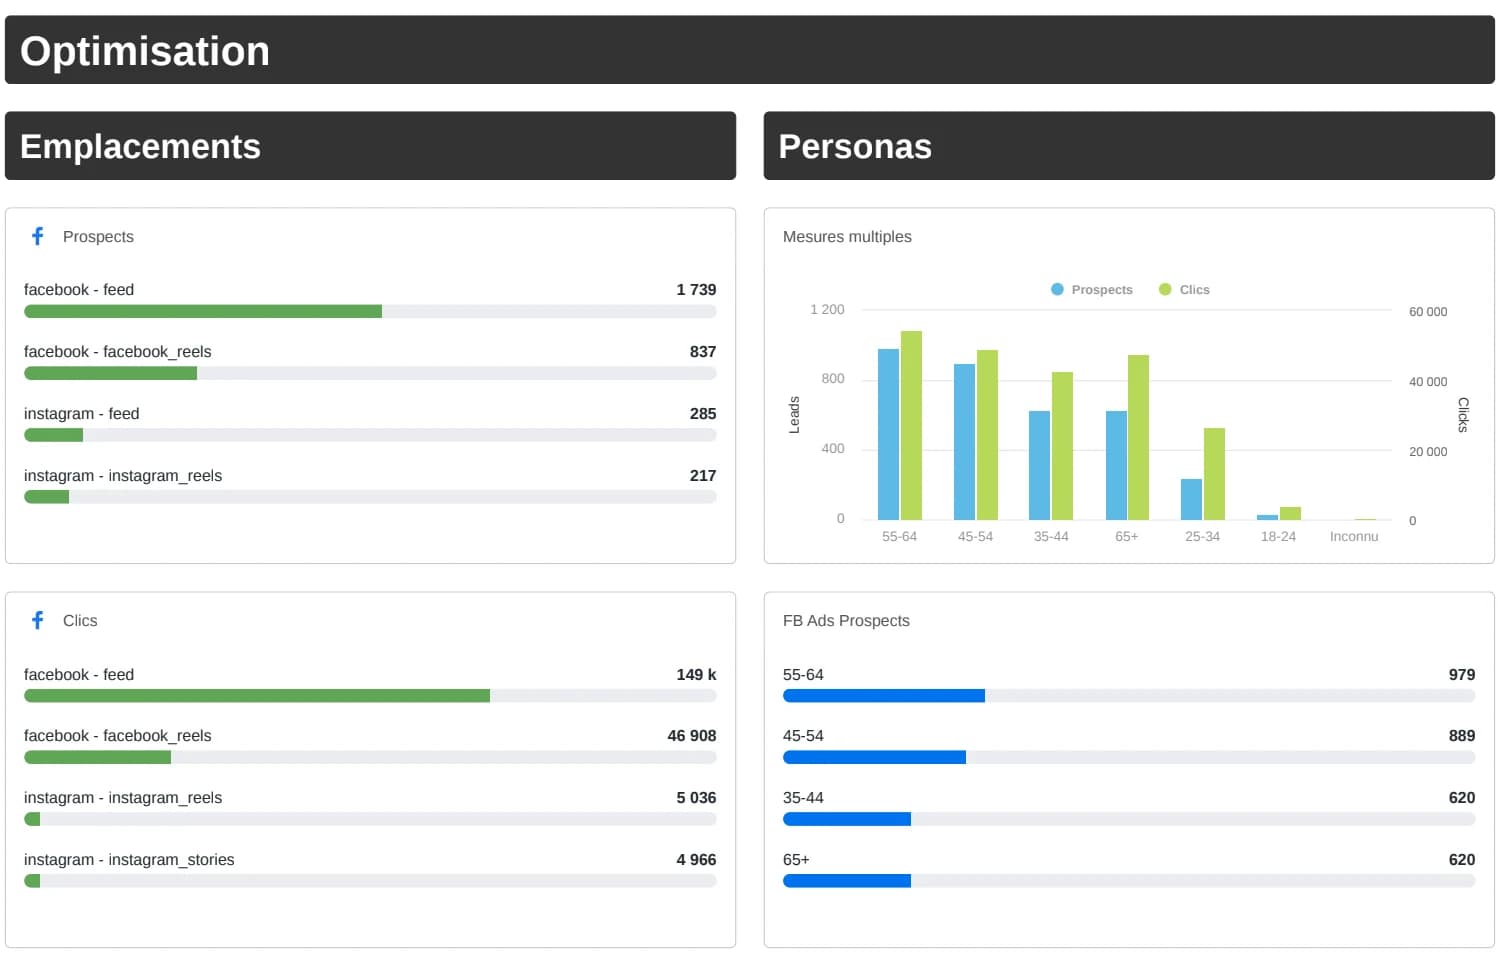Click the Facebook icon beside Clics
The width and height of the screenshot is (1508, 966).
(38, 620)
